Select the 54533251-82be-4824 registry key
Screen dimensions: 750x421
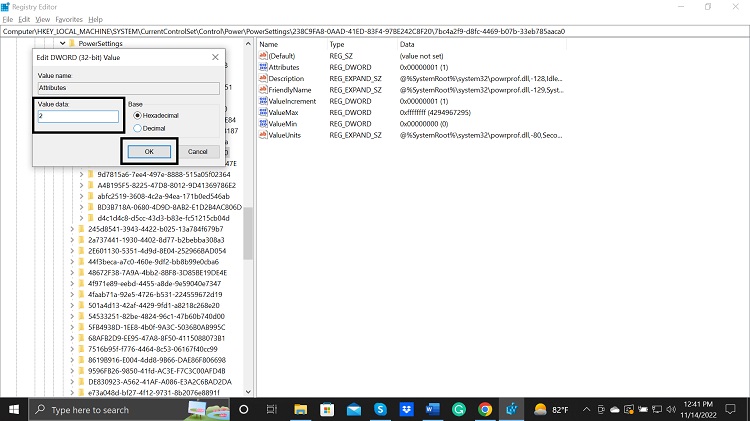pos(135,314)
